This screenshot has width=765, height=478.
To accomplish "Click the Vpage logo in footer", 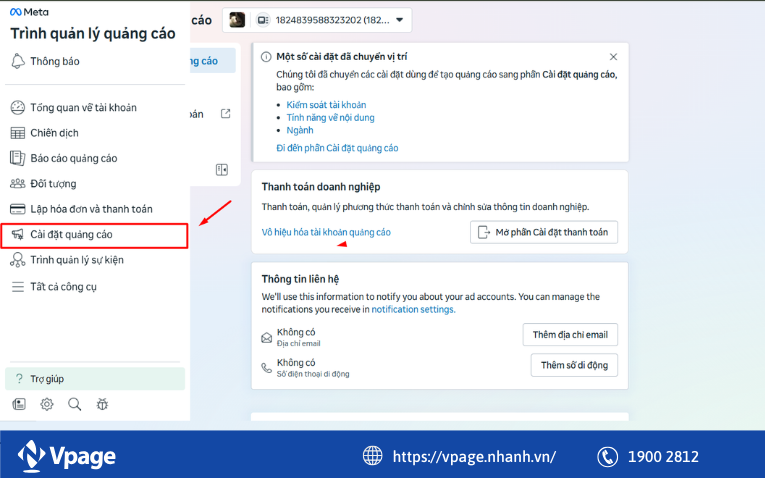I will pos(67,456).
